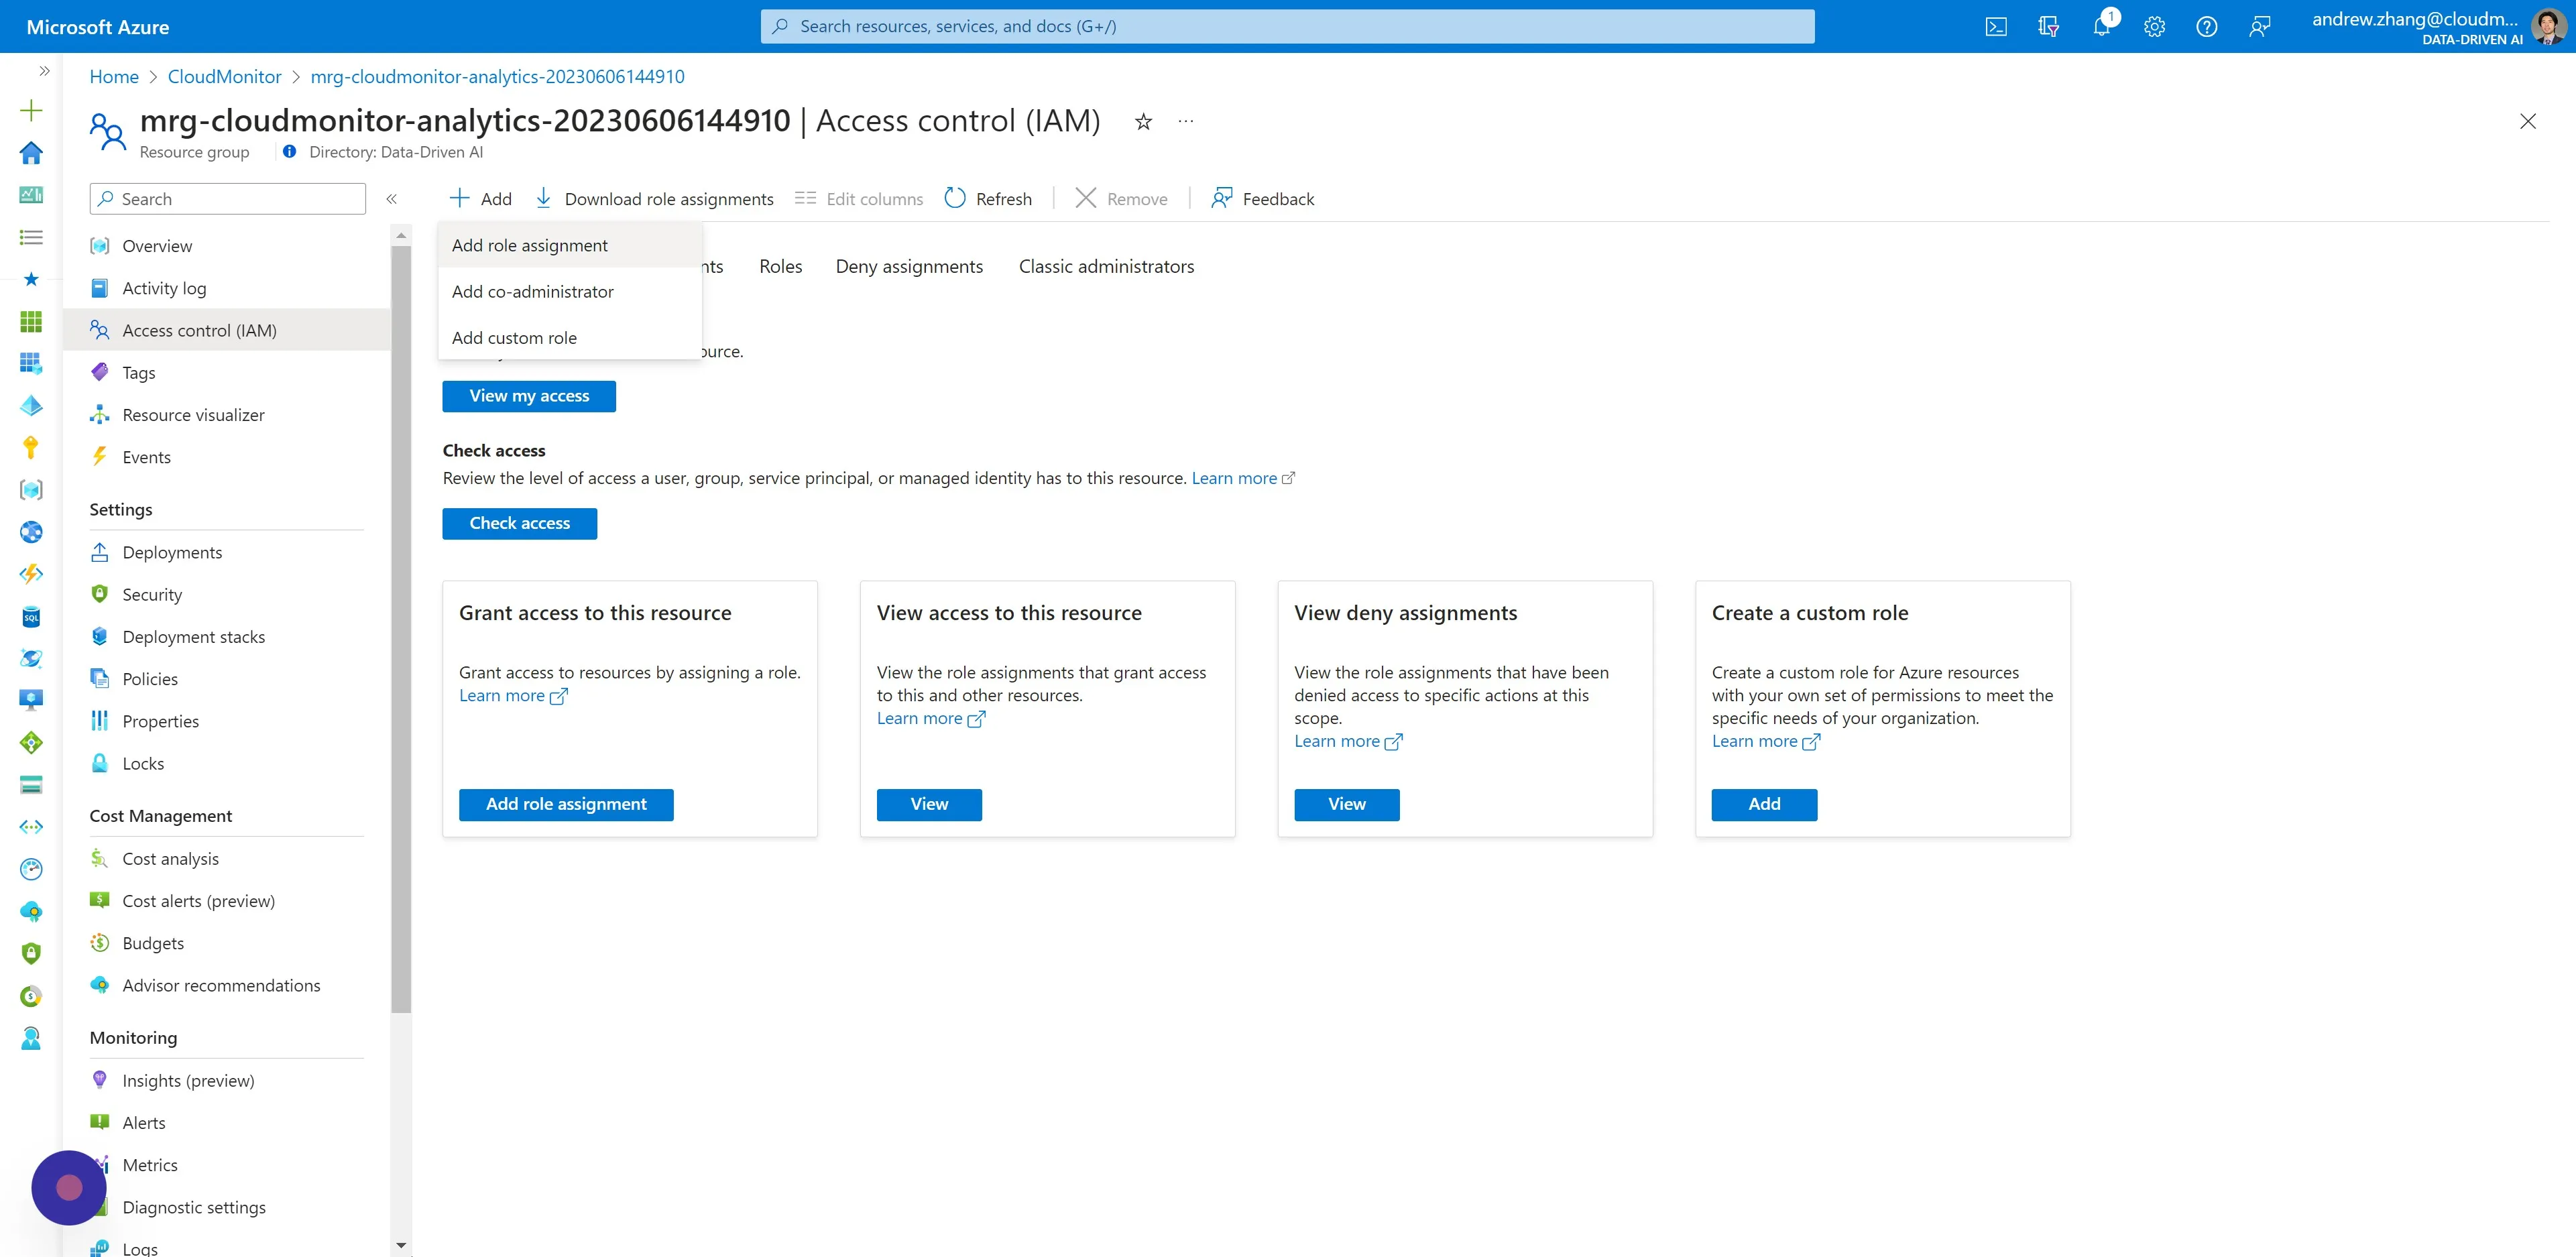2576x1257 pixels.
Task: Open Key vaults key icon
Action: (31, 447)
